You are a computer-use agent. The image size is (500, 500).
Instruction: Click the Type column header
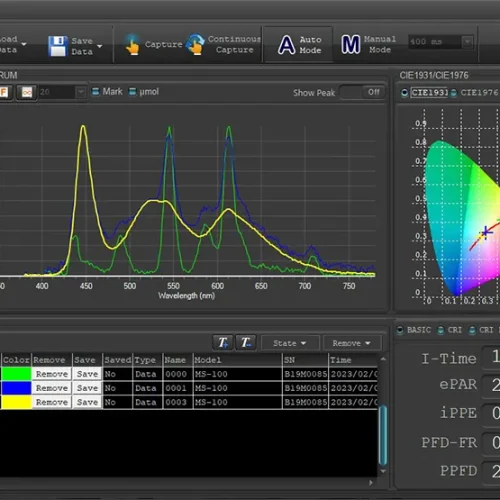click(148, 360)
